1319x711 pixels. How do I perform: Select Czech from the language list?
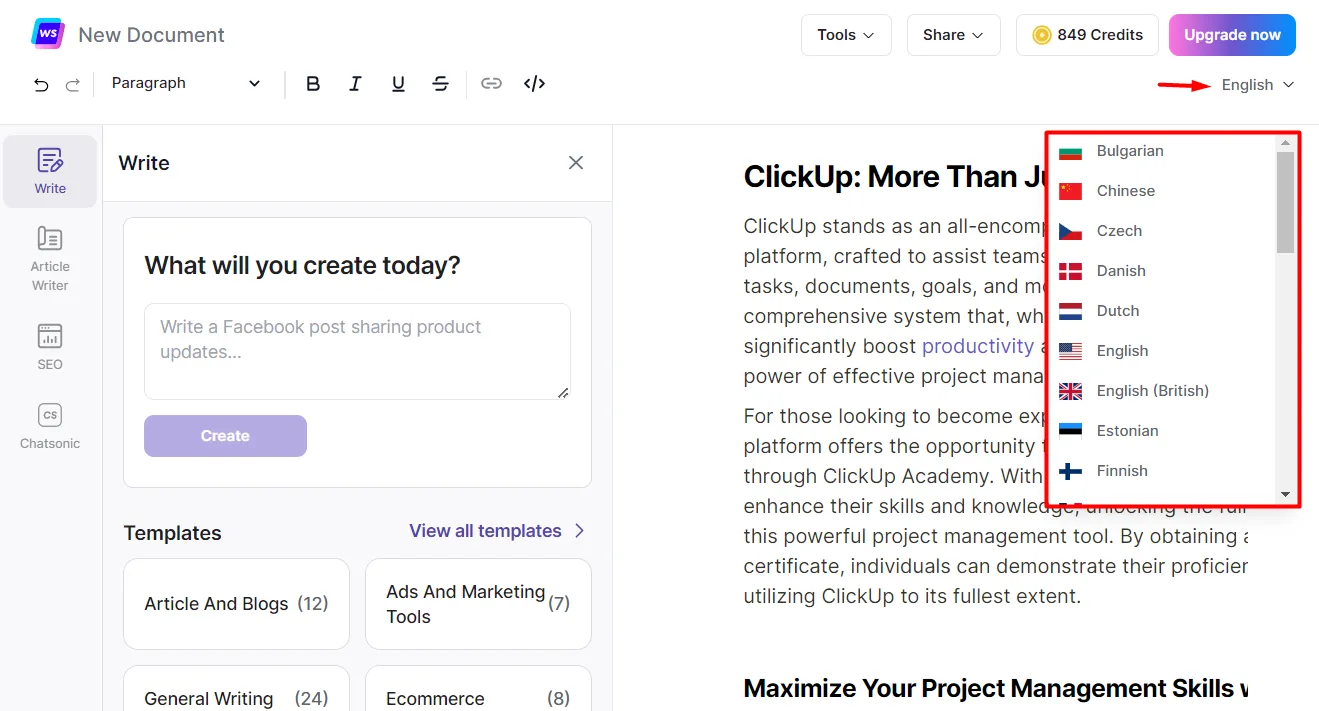point(1162,231)
